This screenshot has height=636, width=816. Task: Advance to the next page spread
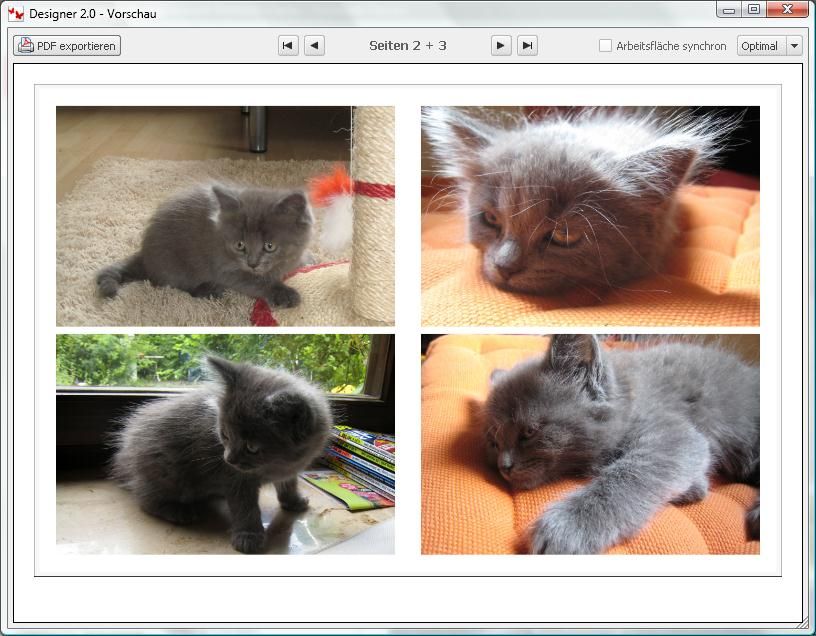[x=501, y=45]
